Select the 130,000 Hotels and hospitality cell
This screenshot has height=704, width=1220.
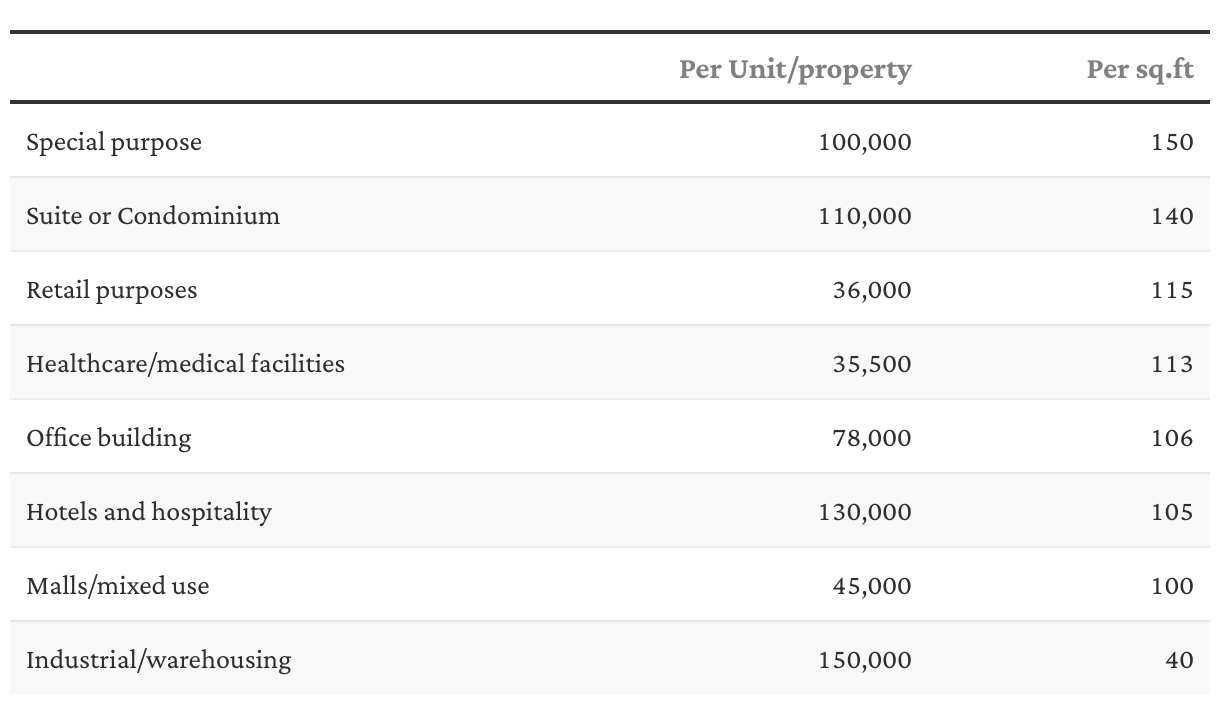click(865, 512)
